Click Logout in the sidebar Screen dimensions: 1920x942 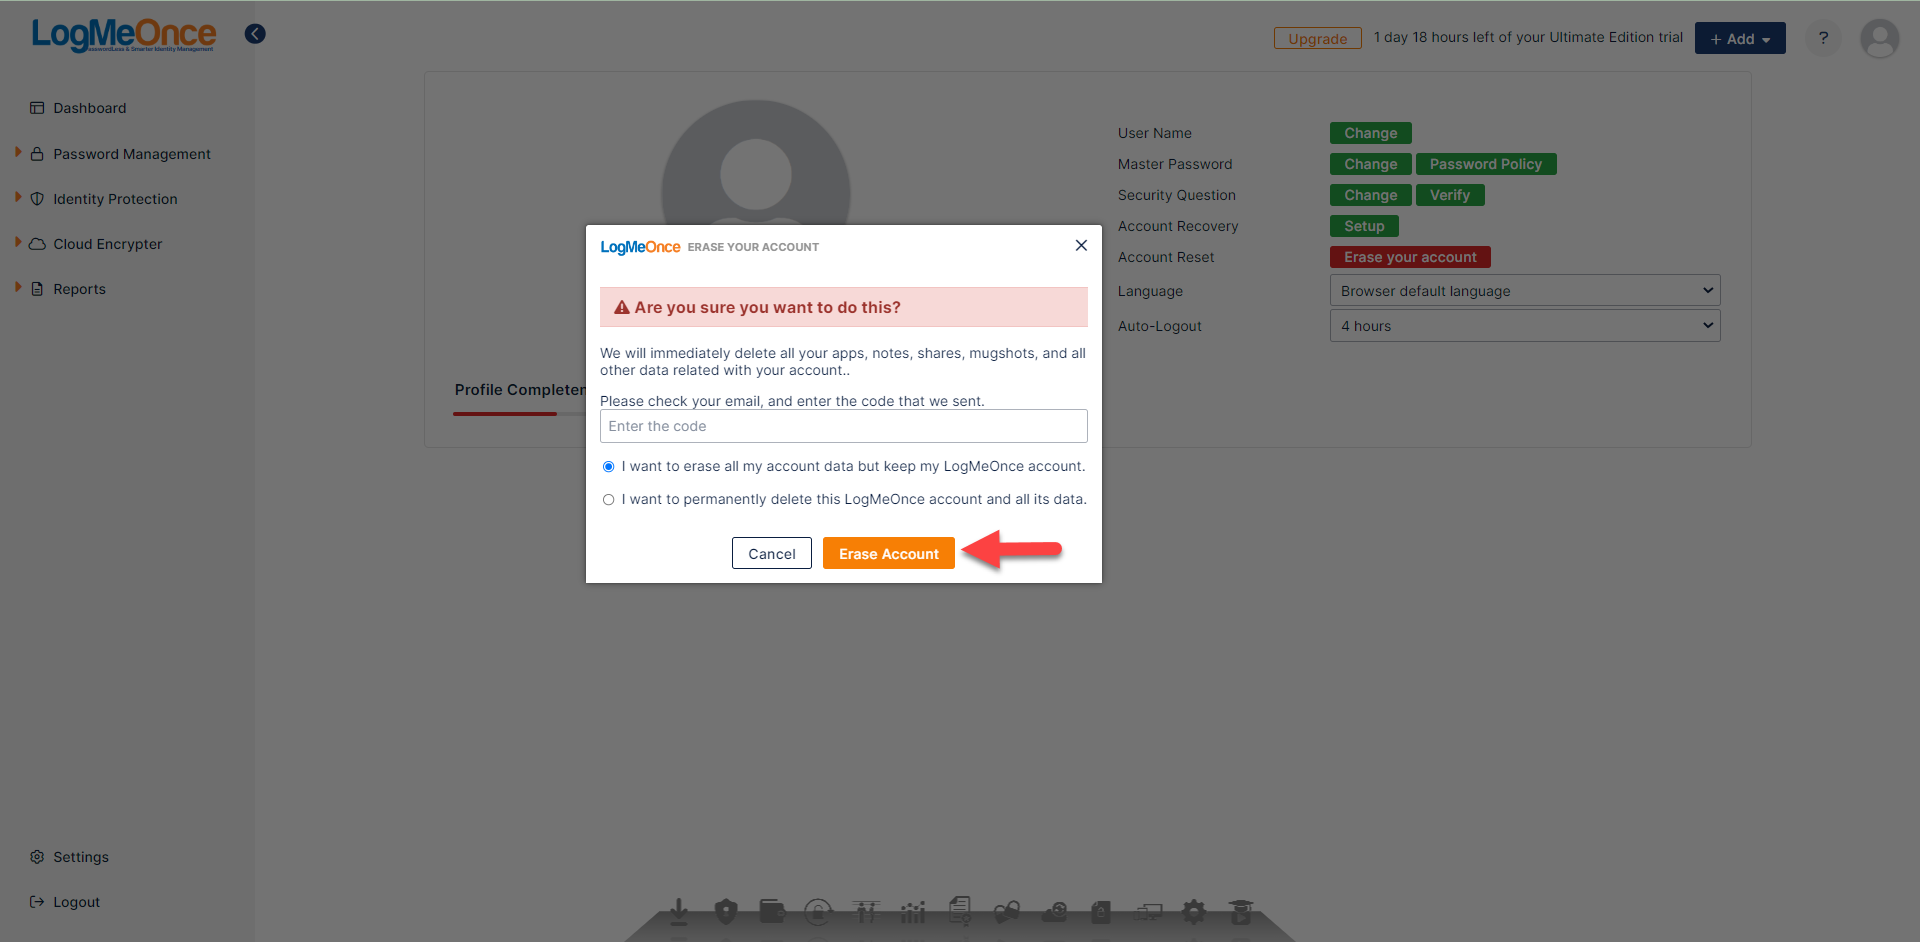tap(76, 902)
